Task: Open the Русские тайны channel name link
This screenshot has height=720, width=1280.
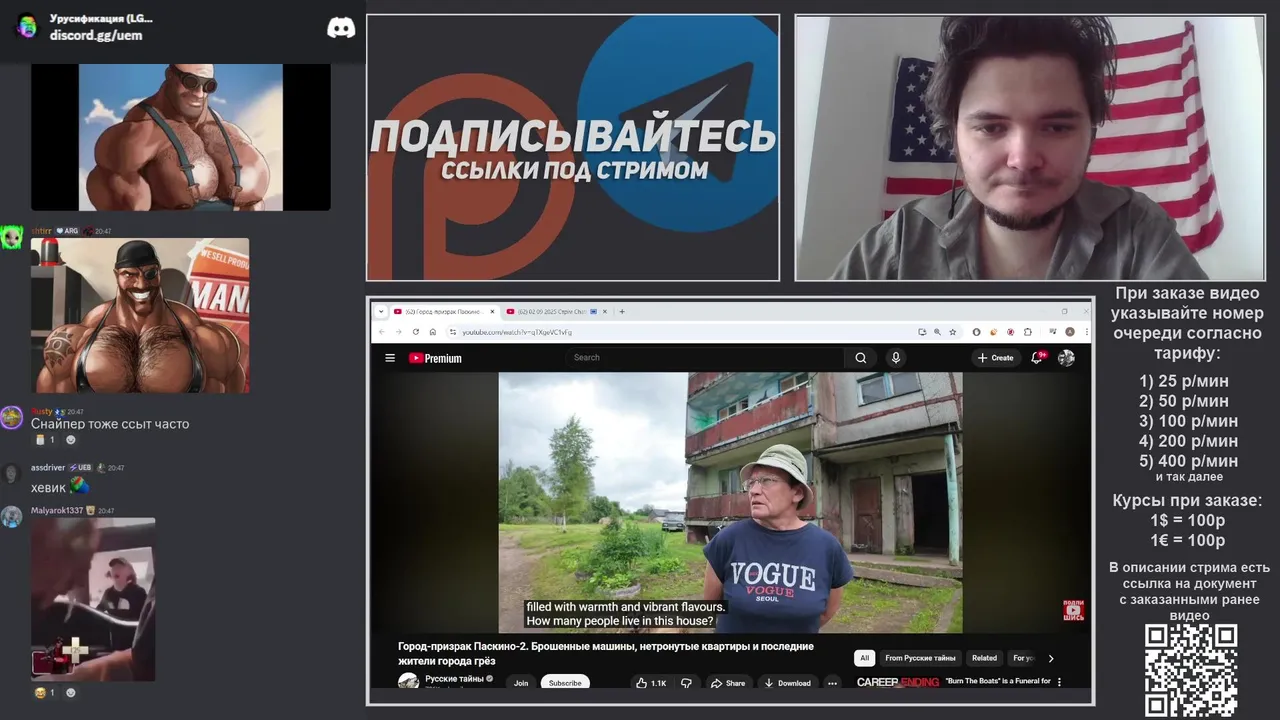Action: point(454,678)
